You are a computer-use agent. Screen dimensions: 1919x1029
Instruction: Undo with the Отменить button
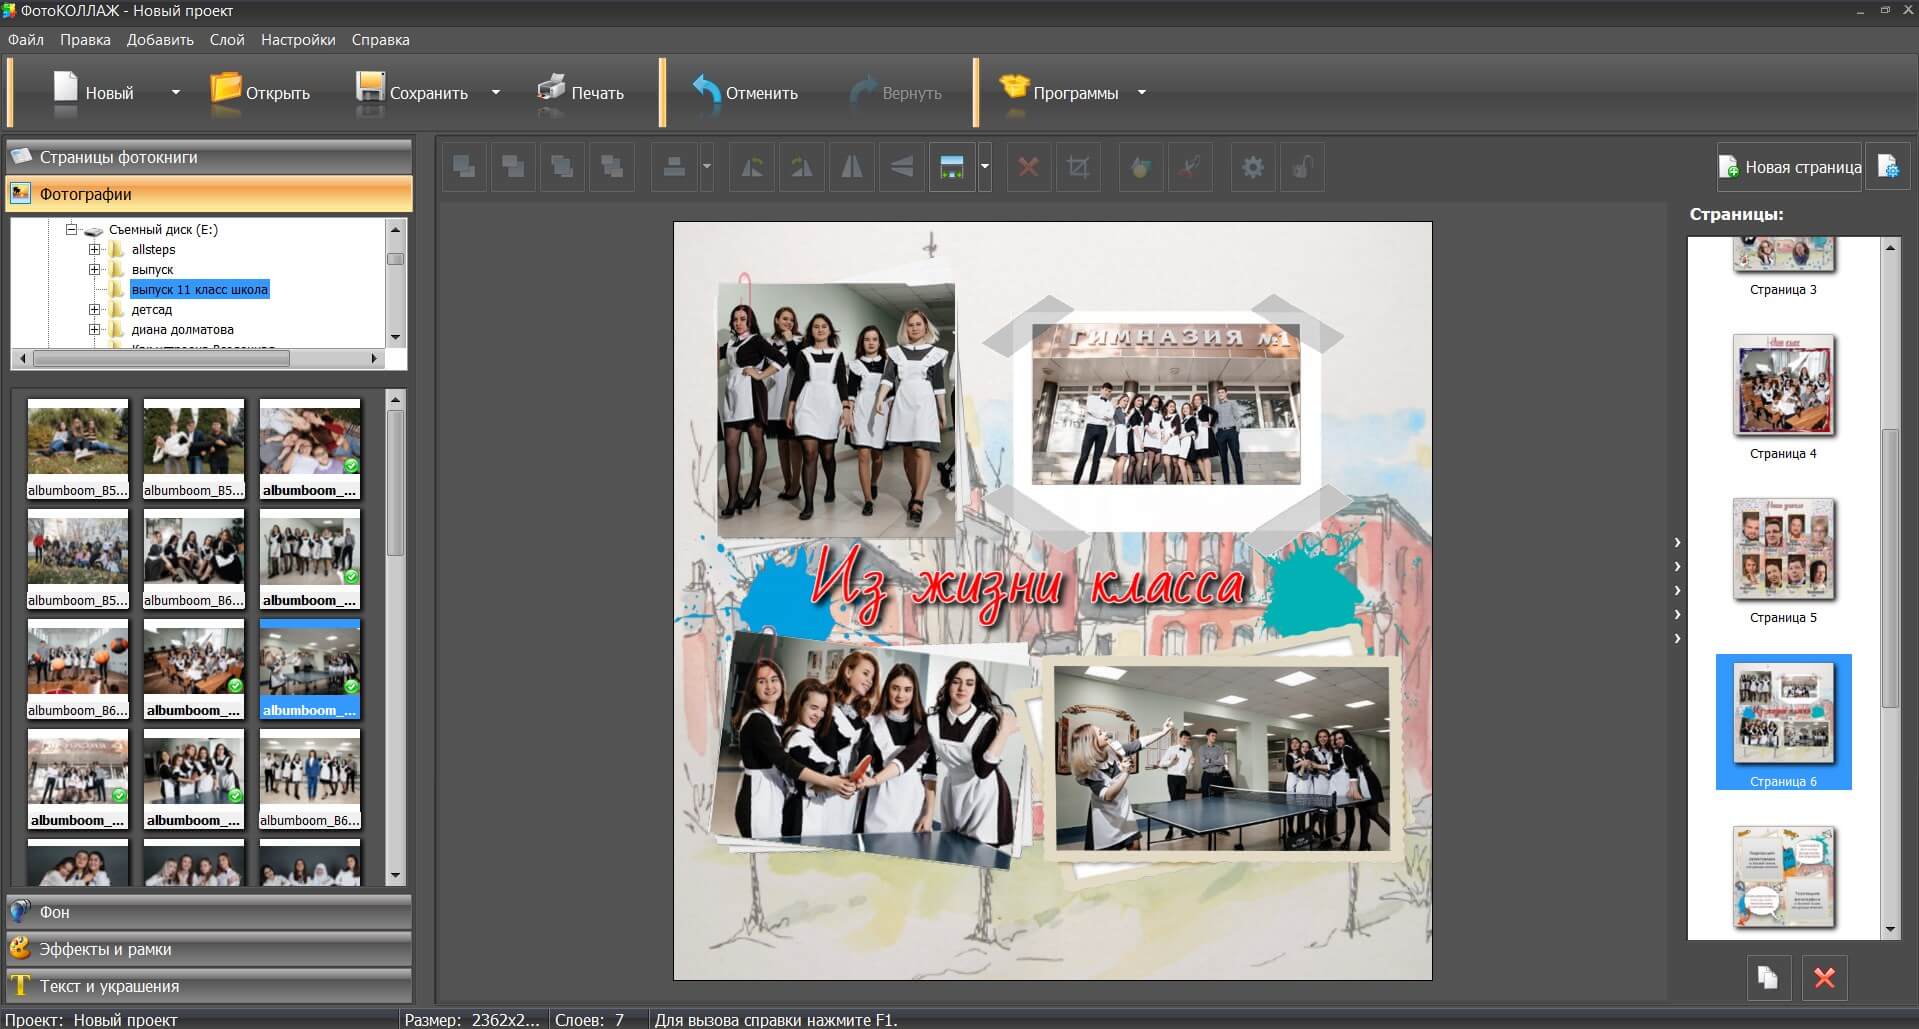coord(745,92)
